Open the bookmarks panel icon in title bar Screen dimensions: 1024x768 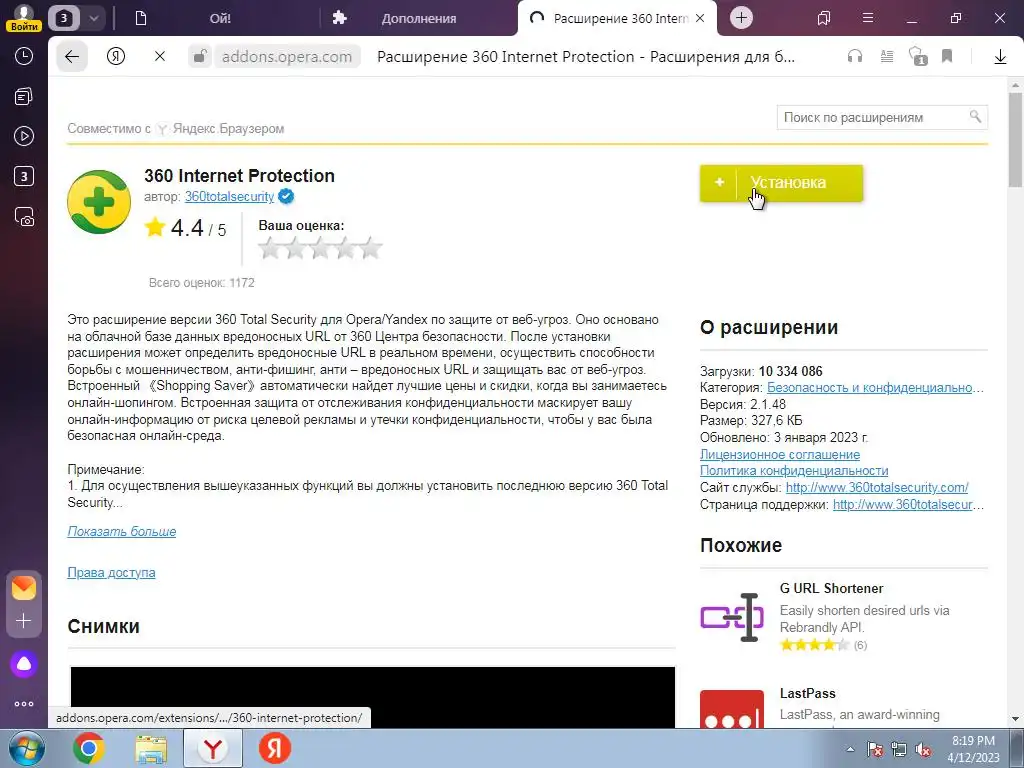pyautogui.click(x=824, y=18)
